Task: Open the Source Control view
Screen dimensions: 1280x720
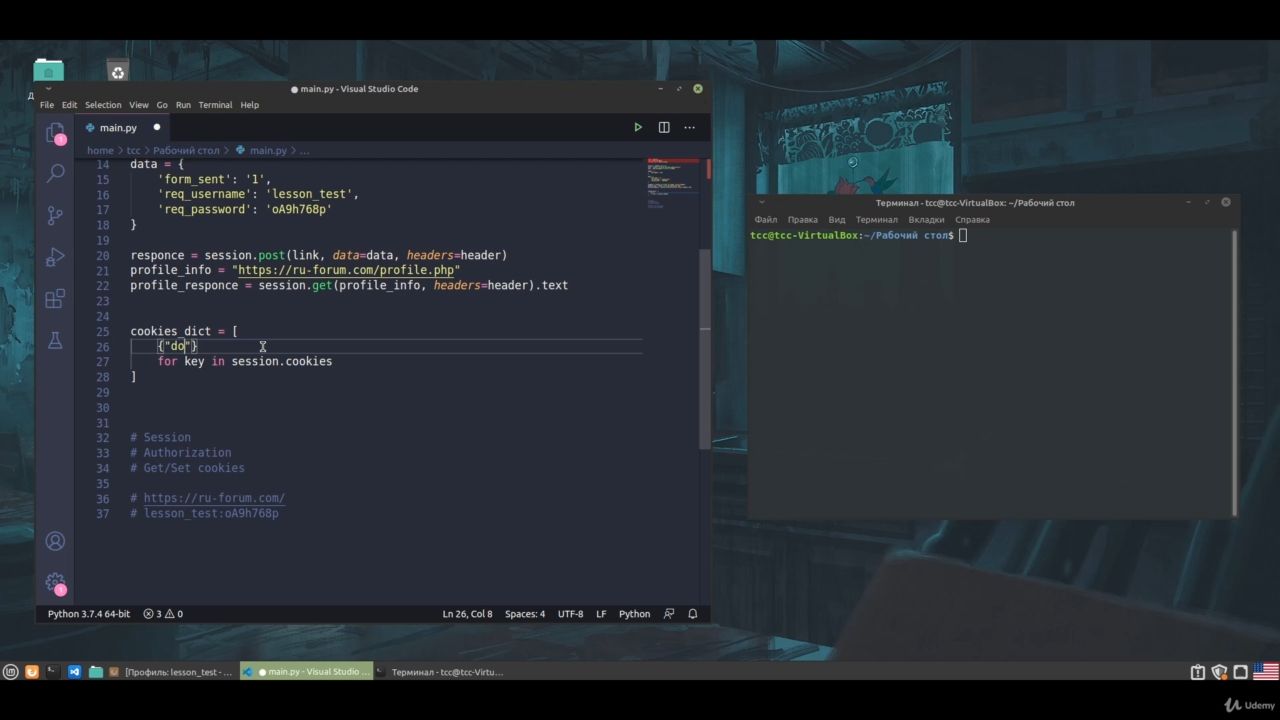Action: click(x=55, y=215)
